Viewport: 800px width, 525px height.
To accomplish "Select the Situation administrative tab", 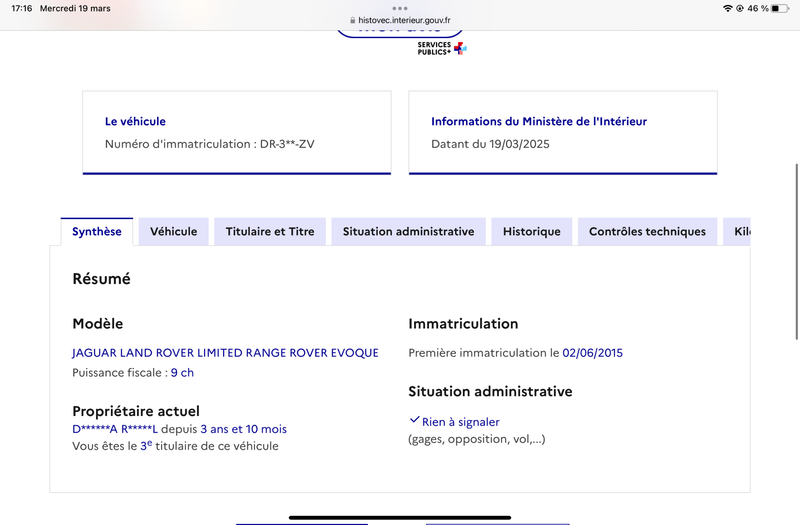I will point(408,232).
